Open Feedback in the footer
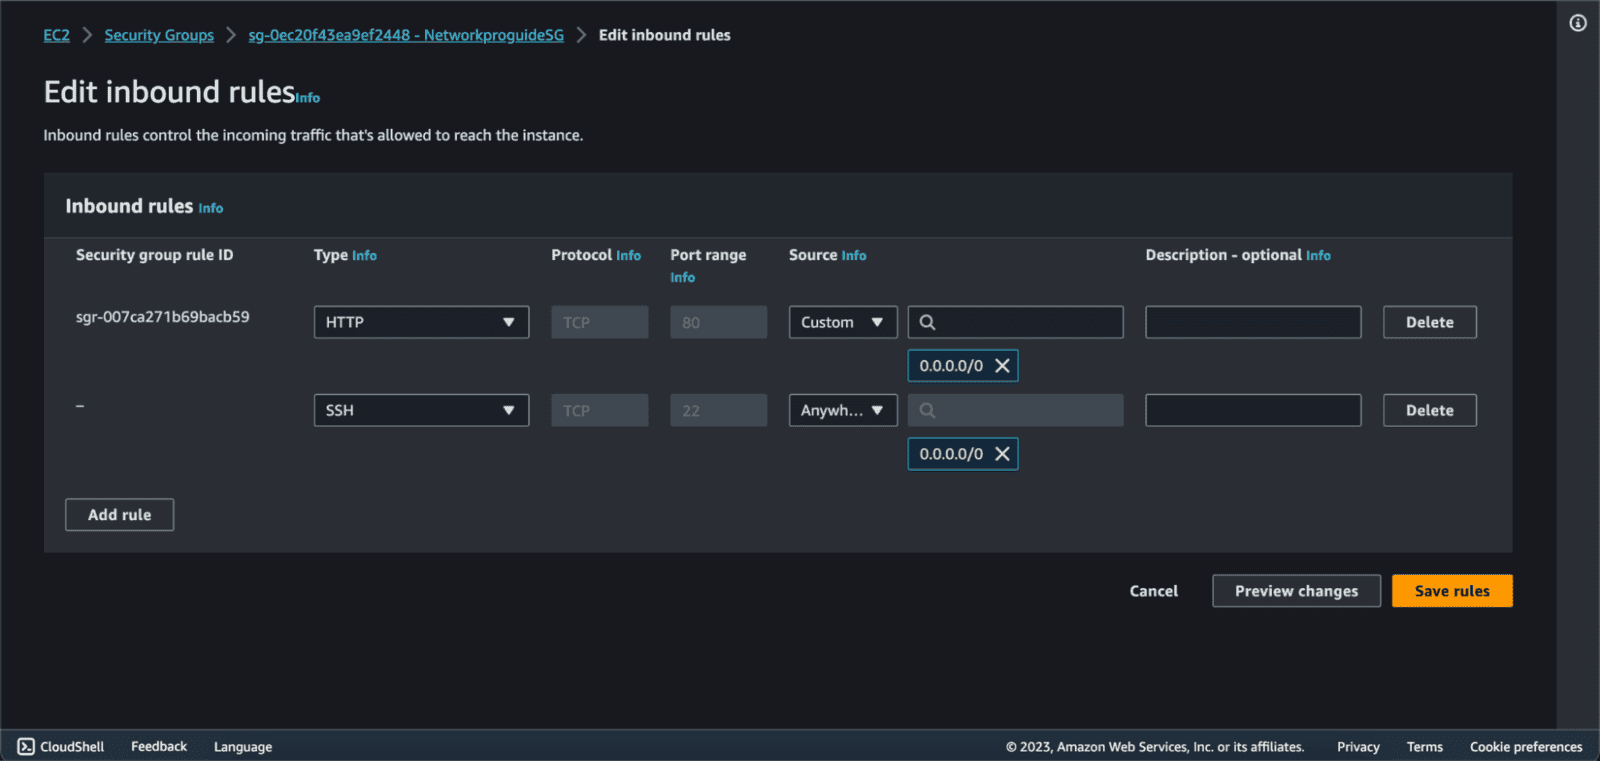 (159, 747)
